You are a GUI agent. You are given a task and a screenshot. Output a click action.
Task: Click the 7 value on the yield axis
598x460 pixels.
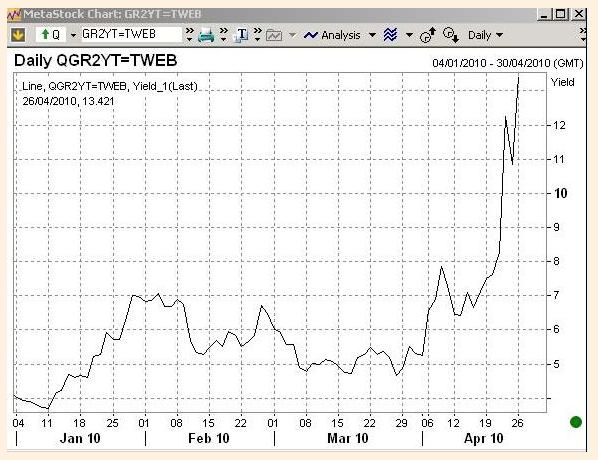[556, 295]
